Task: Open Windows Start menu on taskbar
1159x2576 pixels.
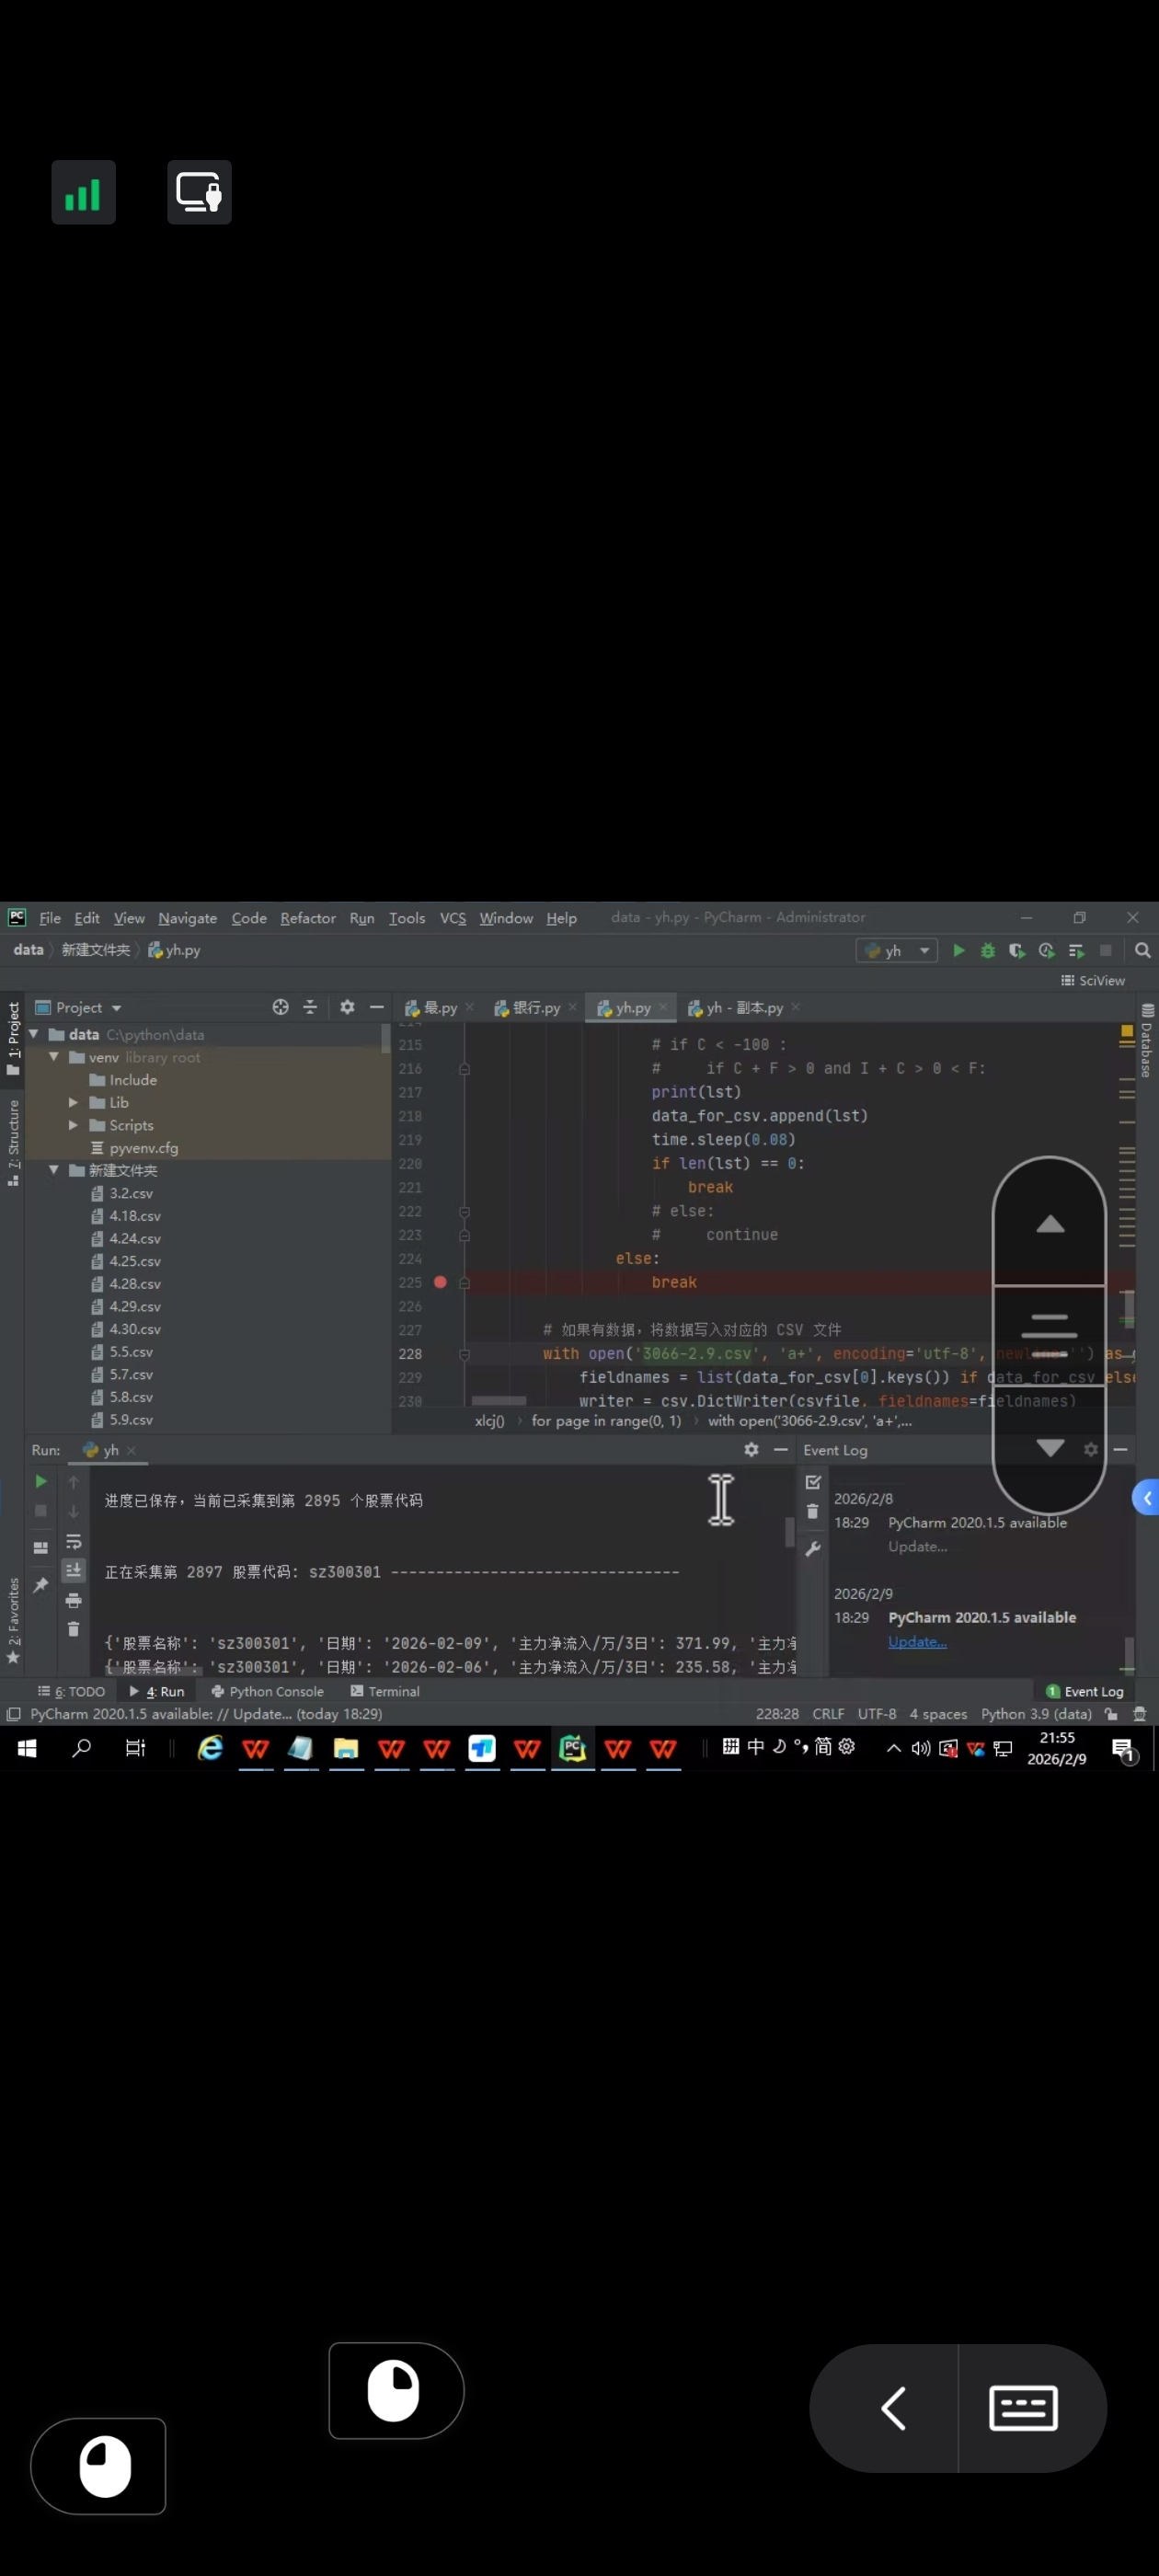Action: coord(27,1747)
